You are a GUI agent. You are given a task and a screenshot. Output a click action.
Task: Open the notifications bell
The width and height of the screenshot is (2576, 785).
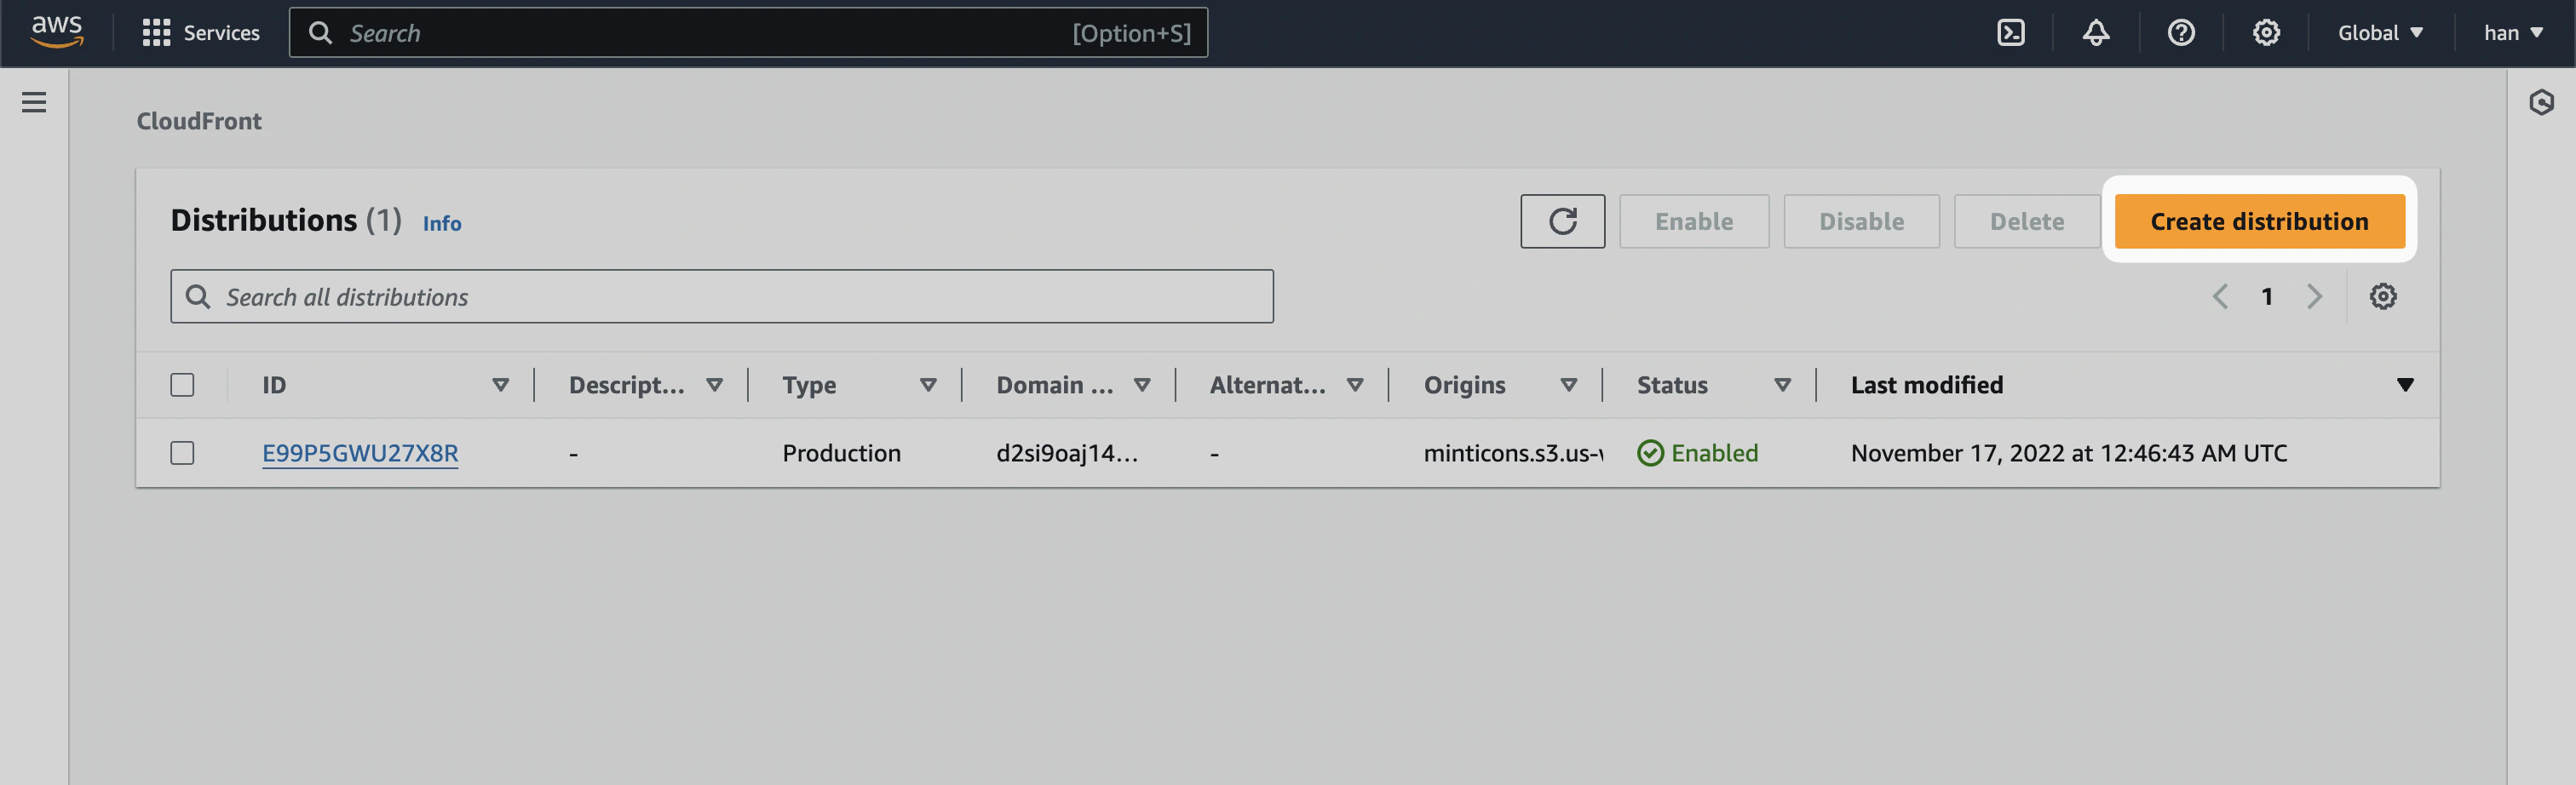[x=2095, y=32]
